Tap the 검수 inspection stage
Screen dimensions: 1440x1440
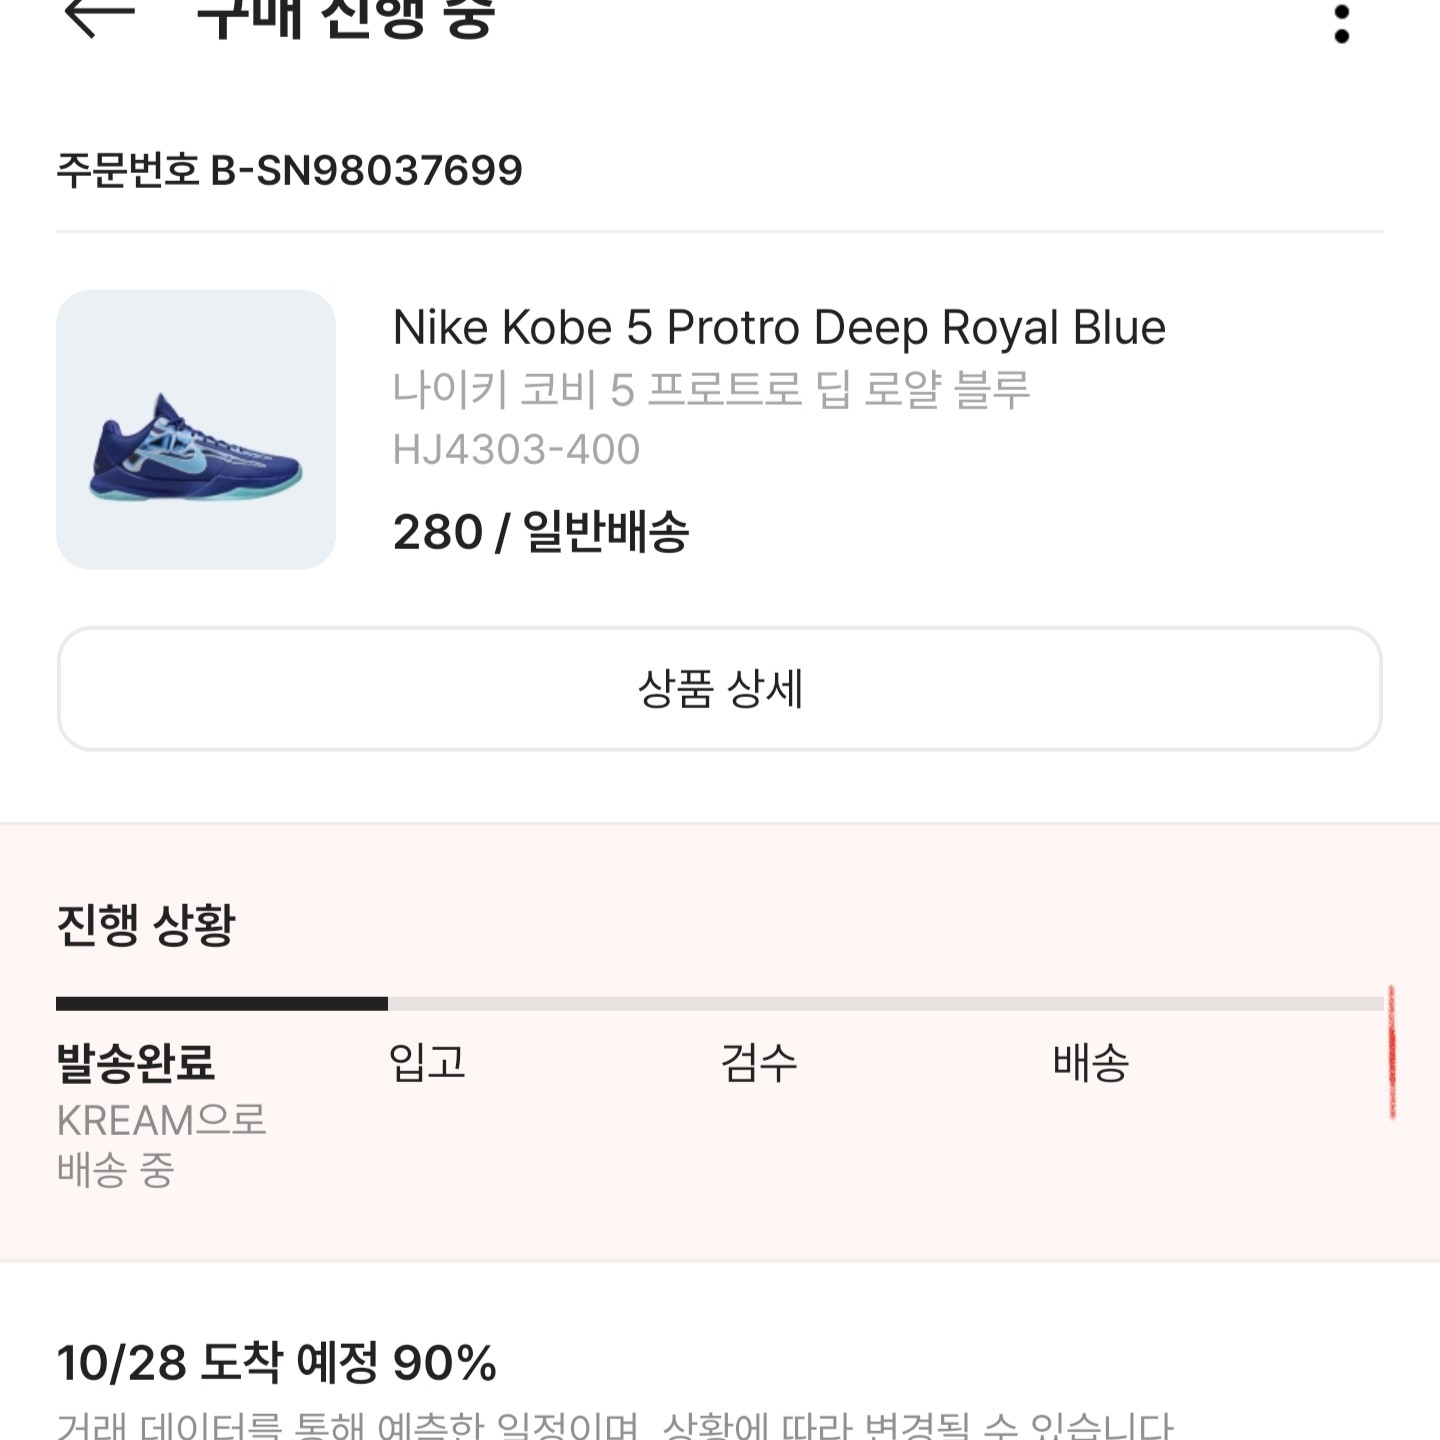click(758, 1065)
